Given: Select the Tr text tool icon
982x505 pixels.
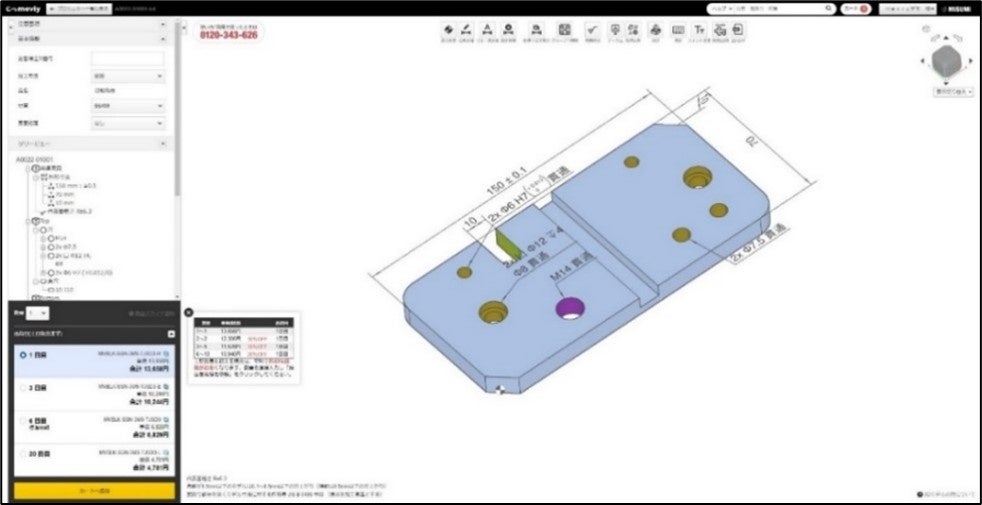Looking at the screenshot, I should click(x=699, y=29).
